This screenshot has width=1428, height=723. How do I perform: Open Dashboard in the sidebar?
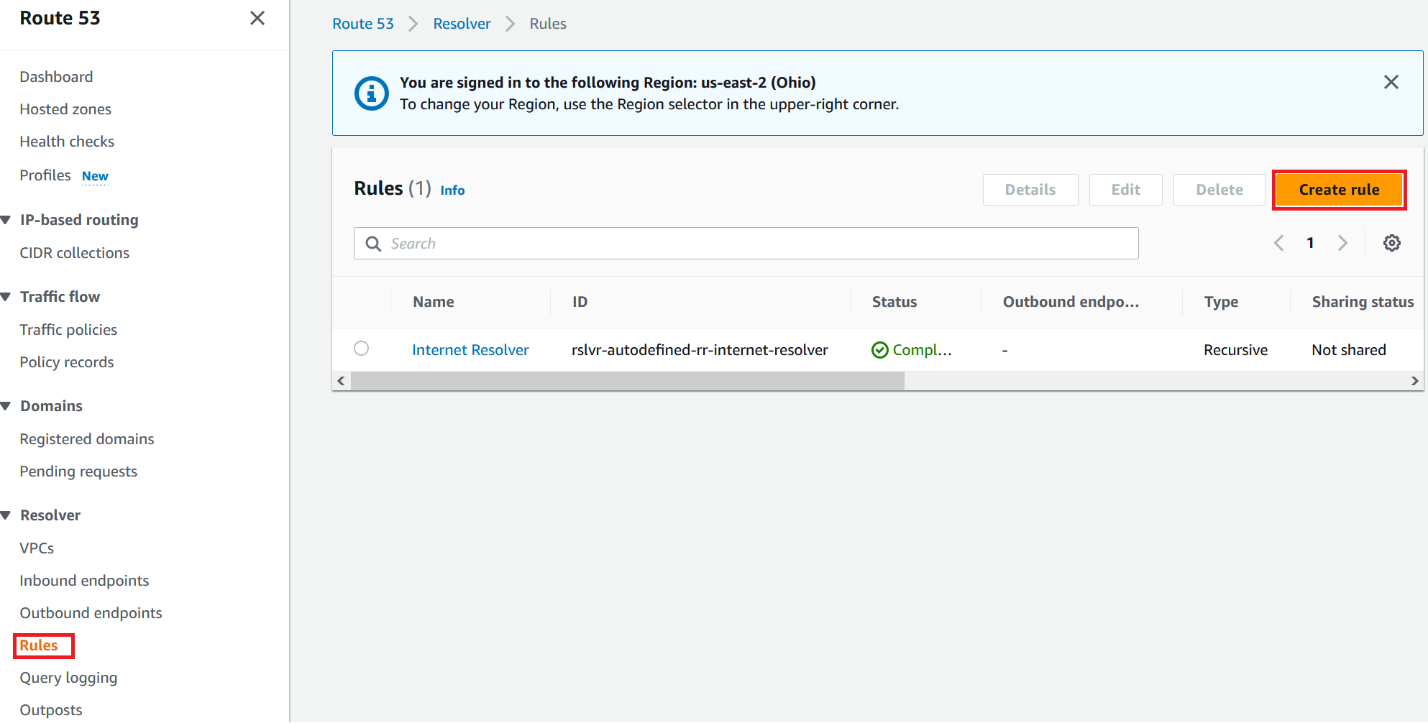point(56,77)
